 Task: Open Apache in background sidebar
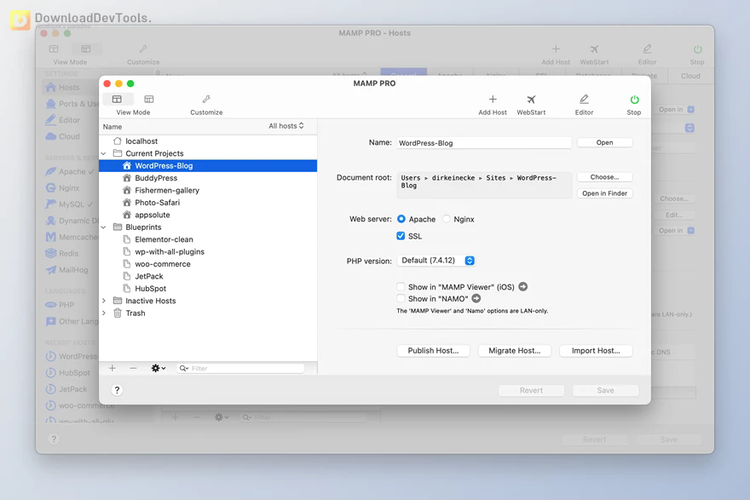click(70, 171)
